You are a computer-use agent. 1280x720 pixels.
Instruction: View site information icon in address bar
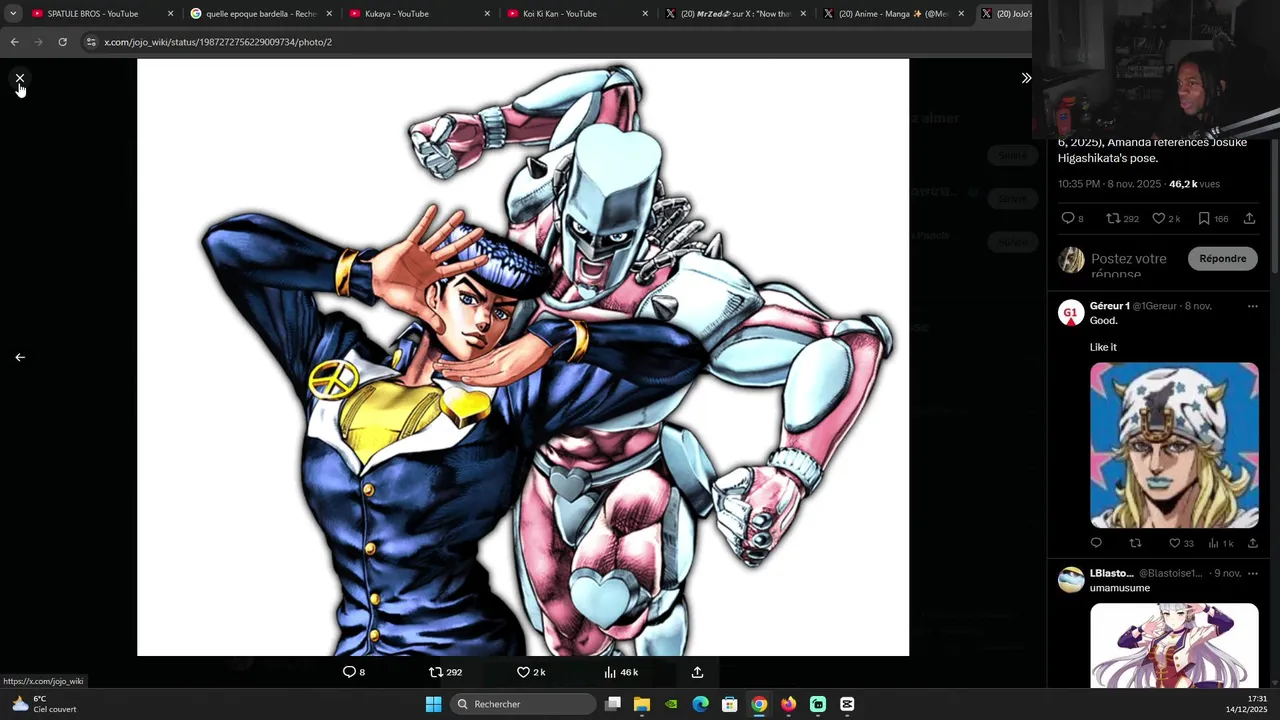(x=91, y=42)
